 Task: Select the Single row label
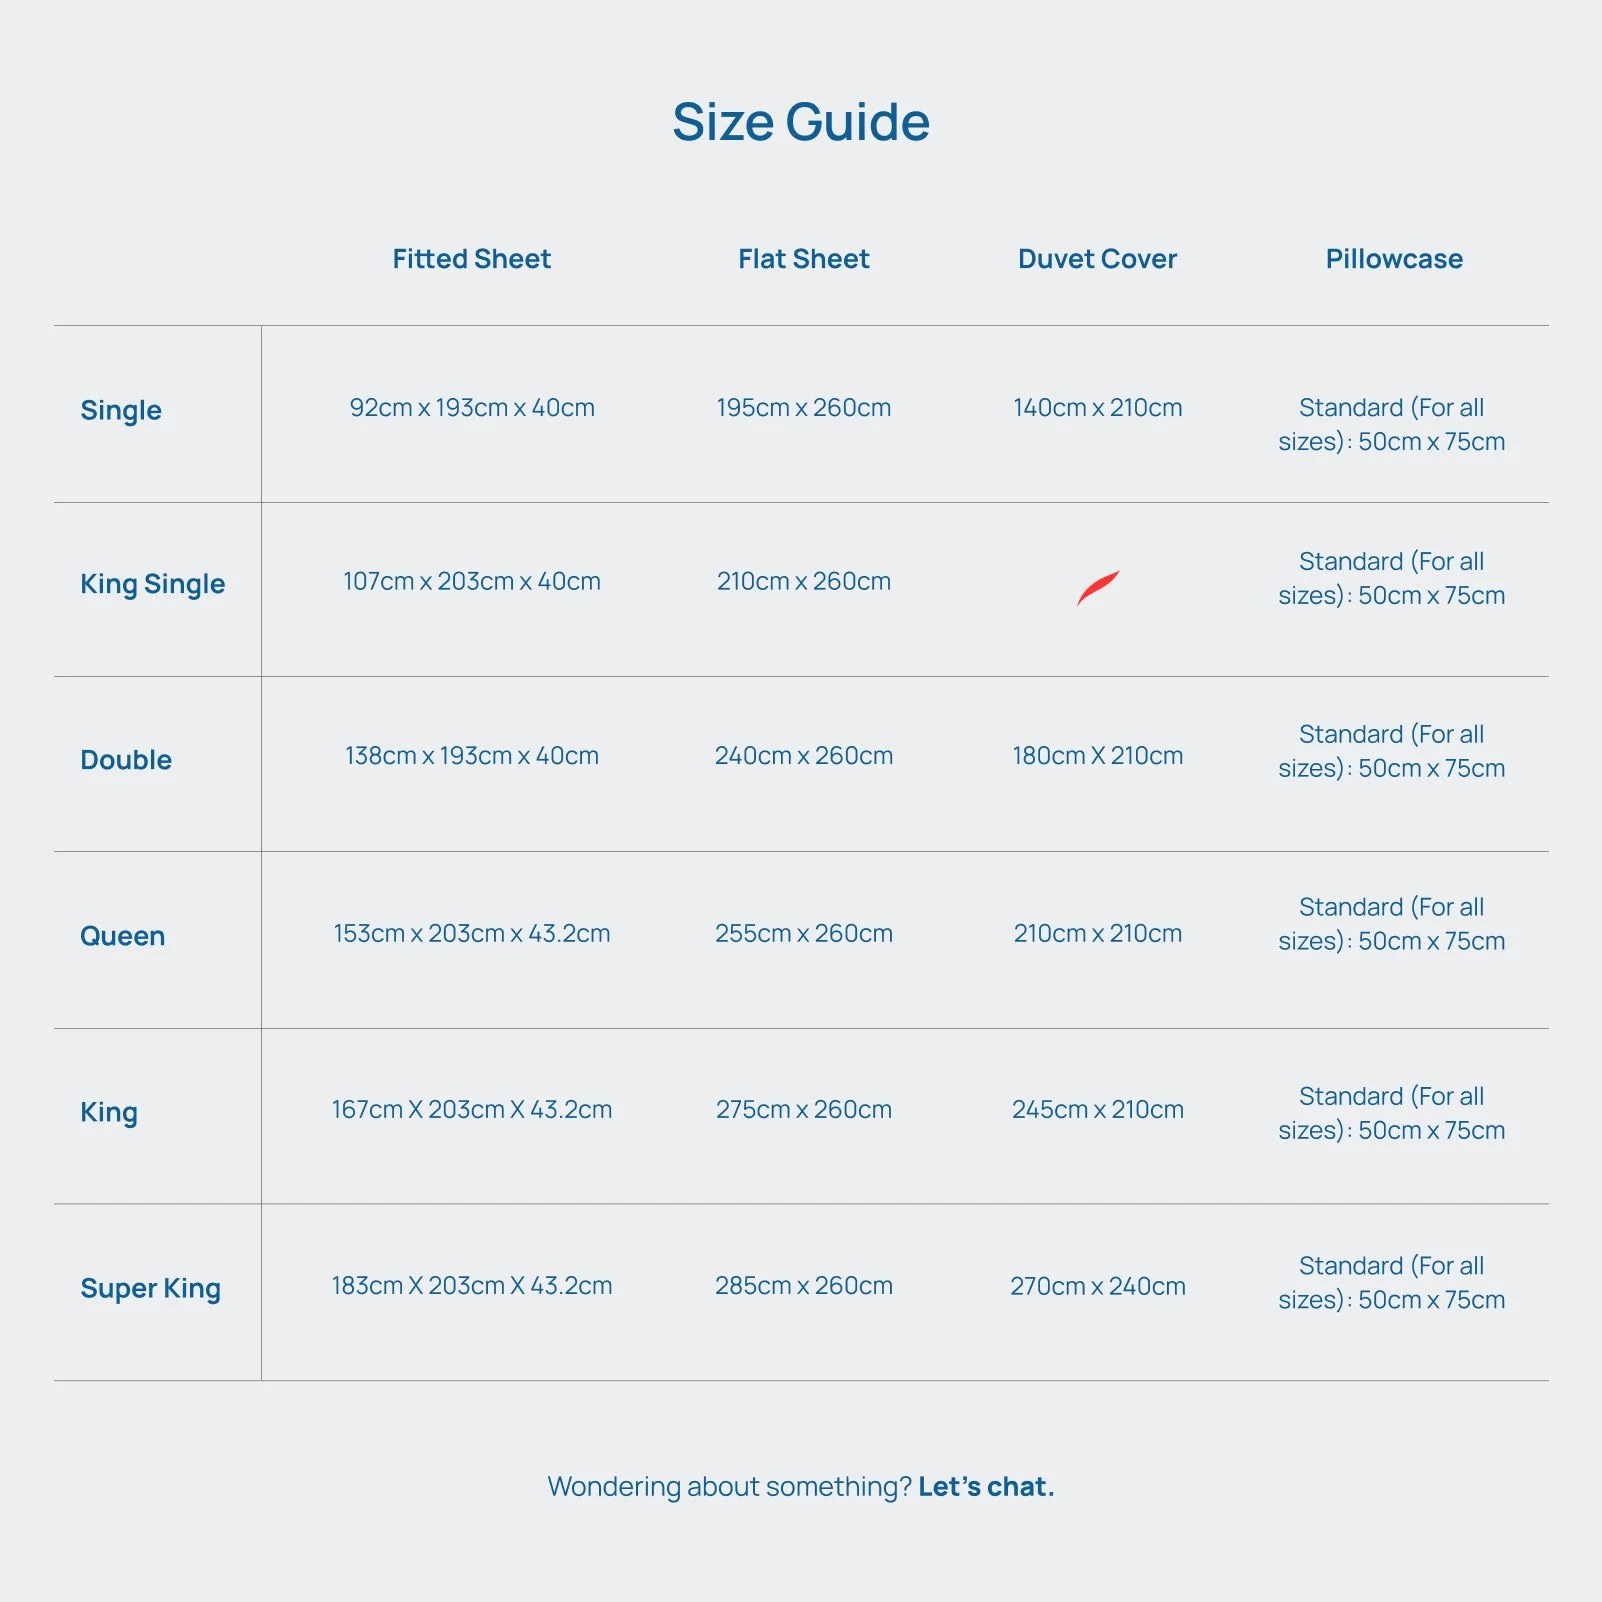121,410
